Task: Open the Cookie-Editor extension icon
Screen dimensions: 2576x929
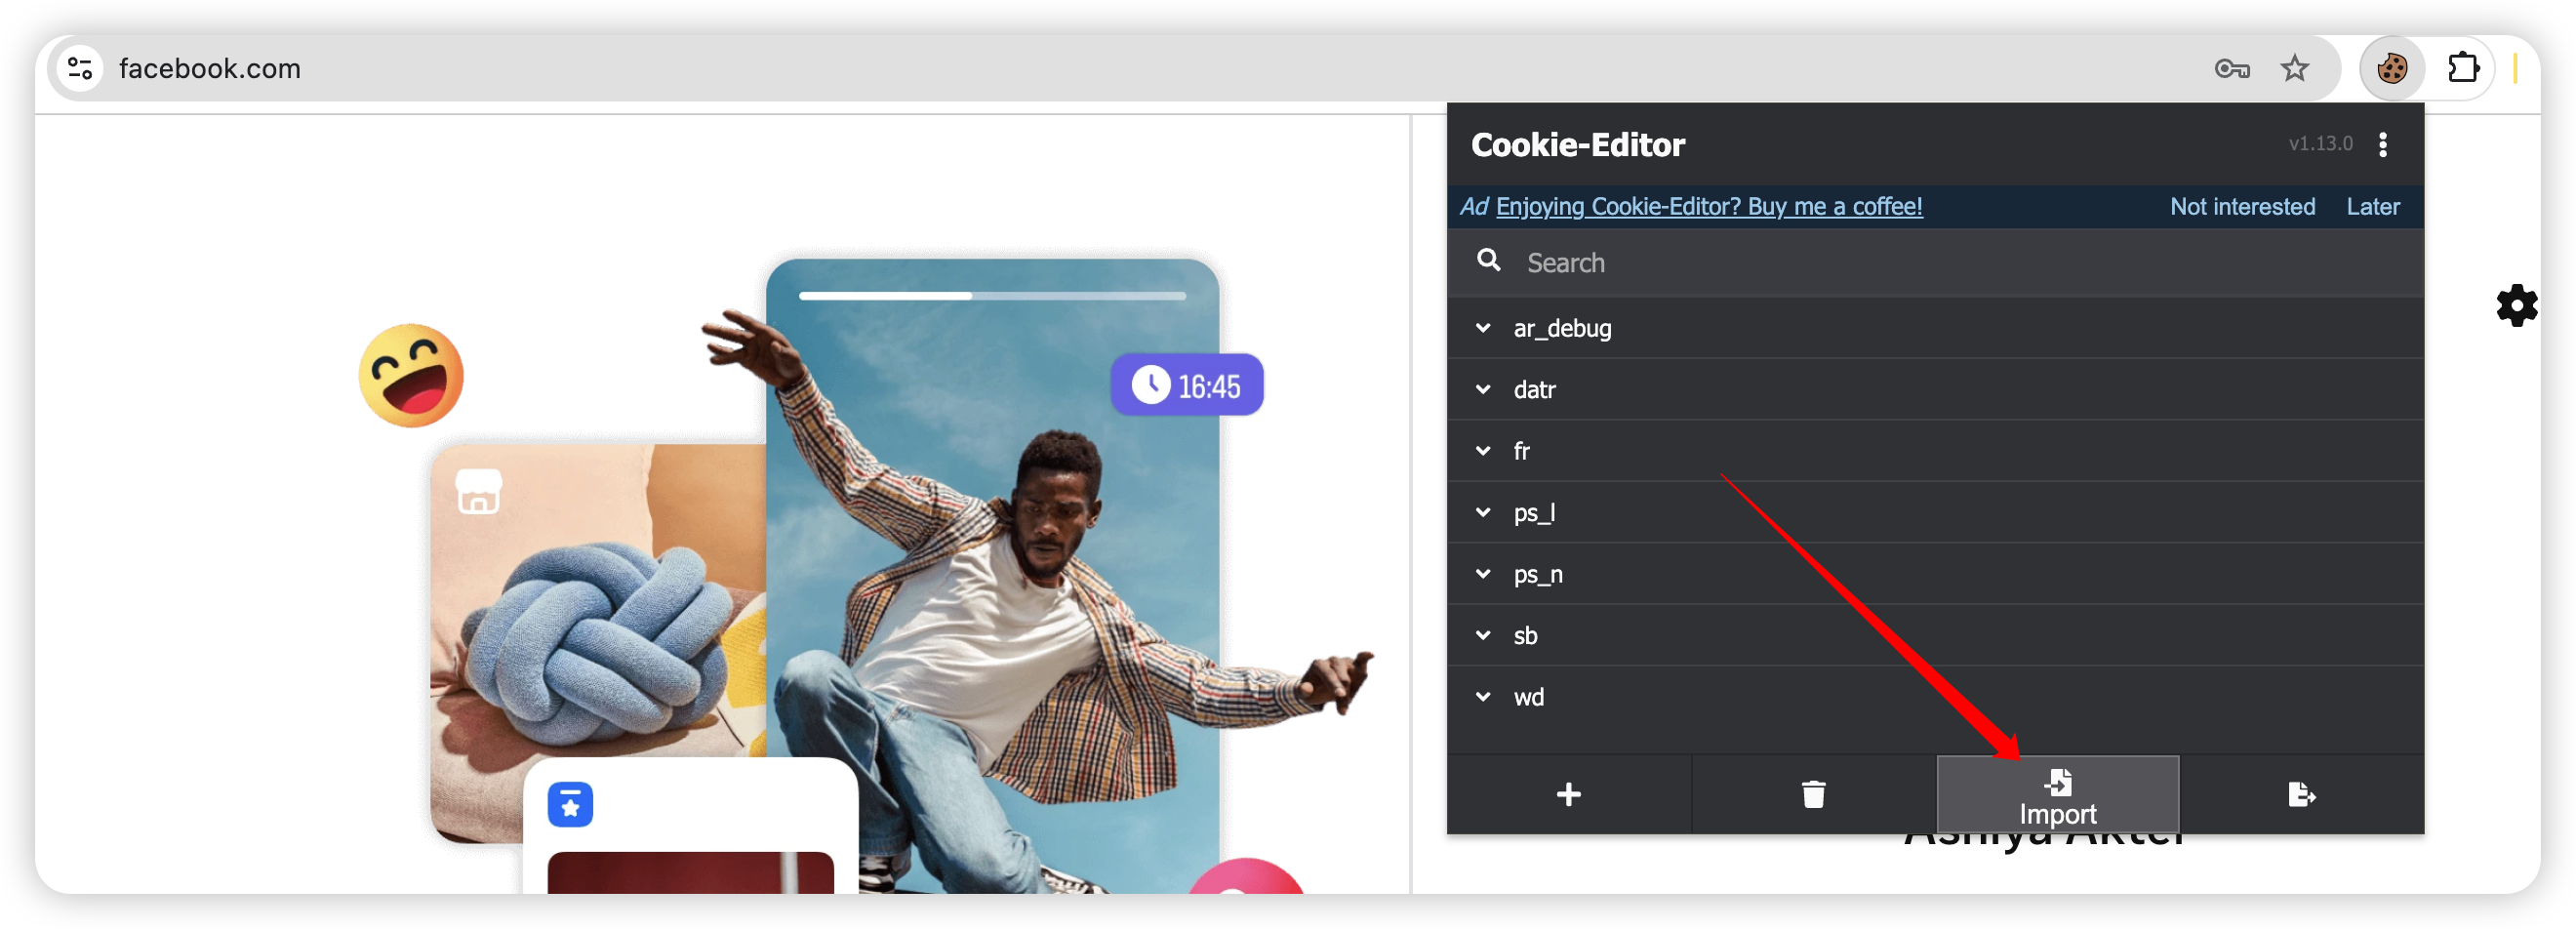Action: pyautogui.click(x=2392, y=68)
